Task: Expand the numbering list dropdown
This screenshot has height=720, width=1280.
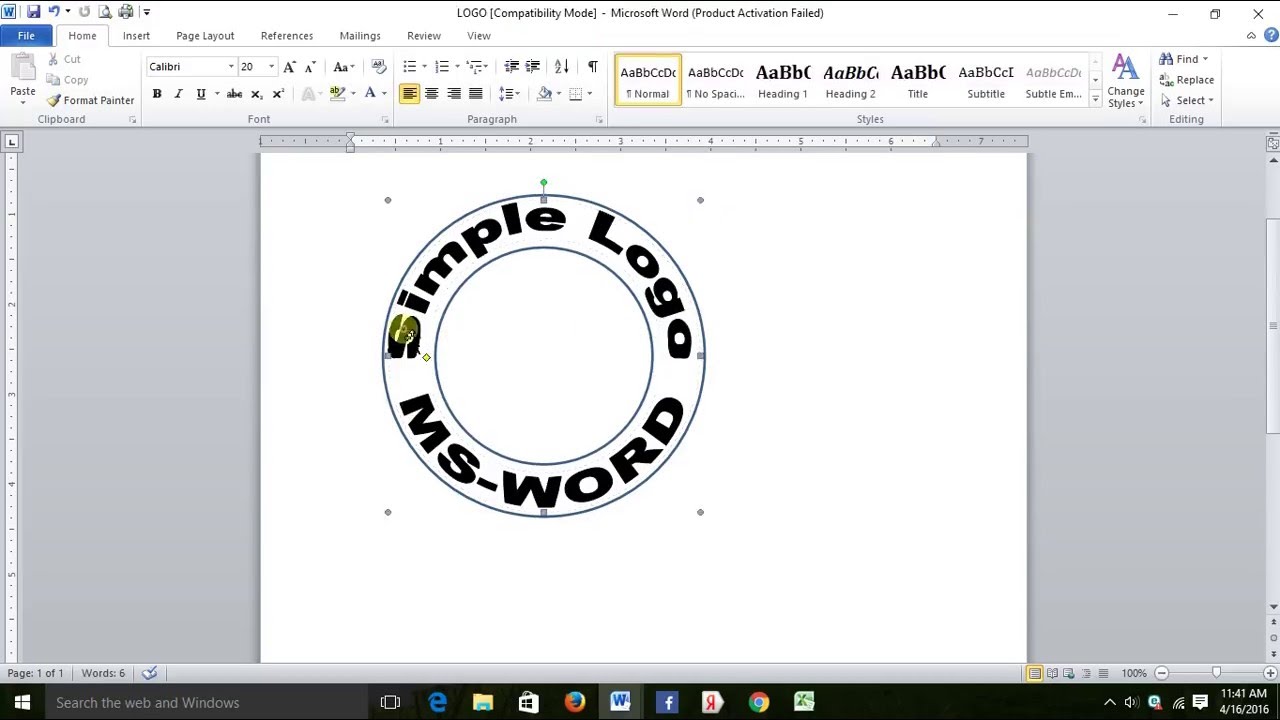Action: pos(457,67)
